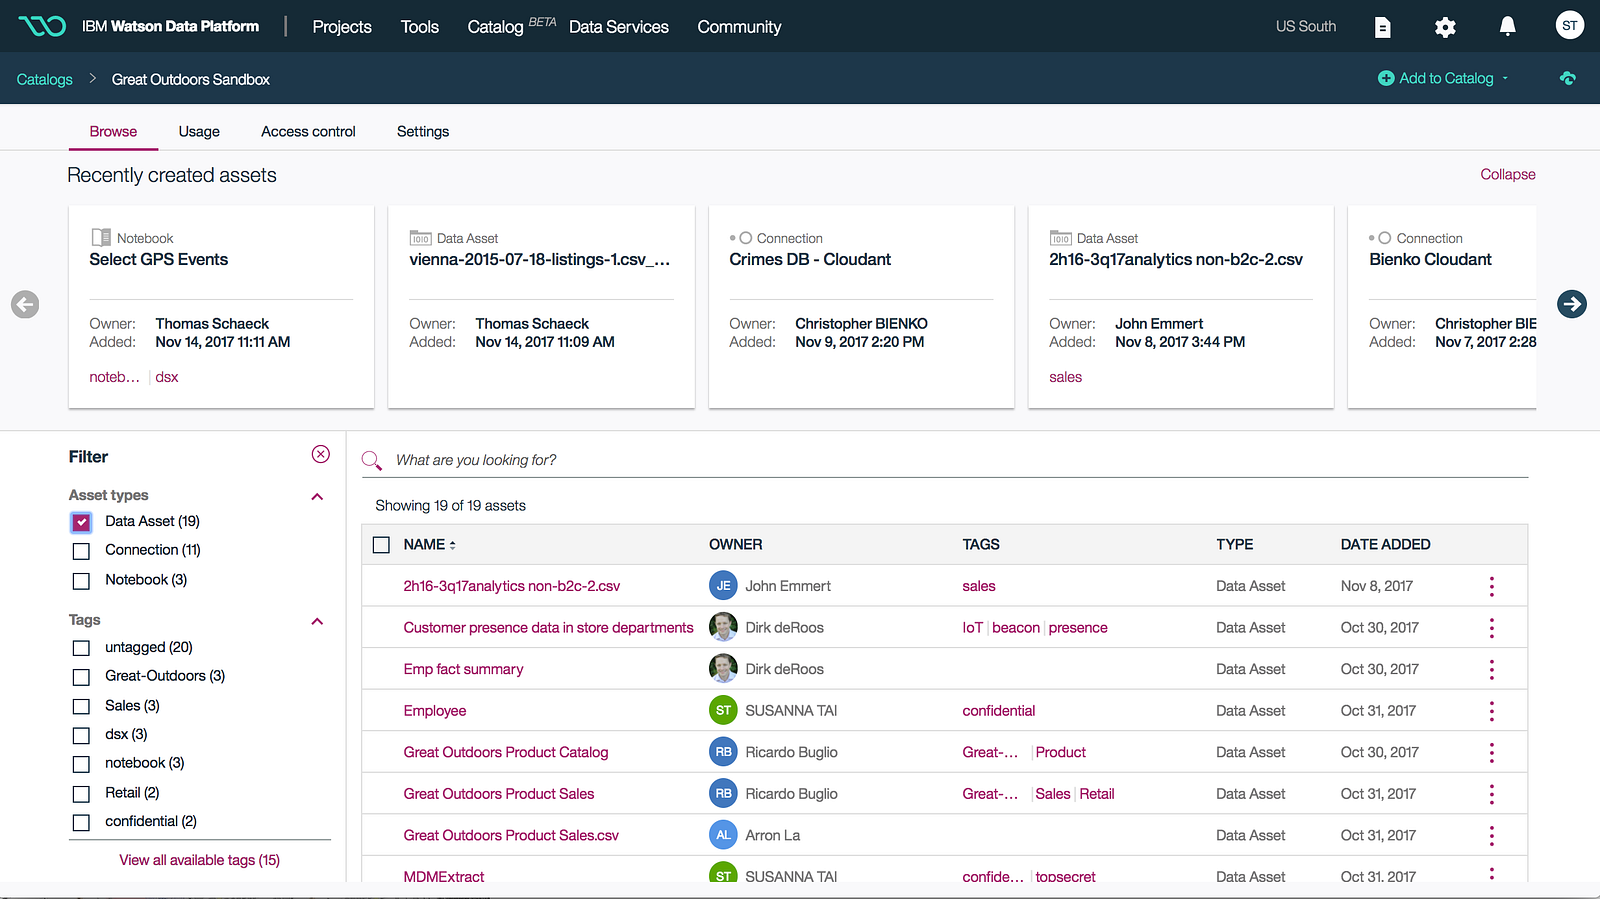
Task: Show previous recently created assets arrow
Action: [x=25, y=304]
